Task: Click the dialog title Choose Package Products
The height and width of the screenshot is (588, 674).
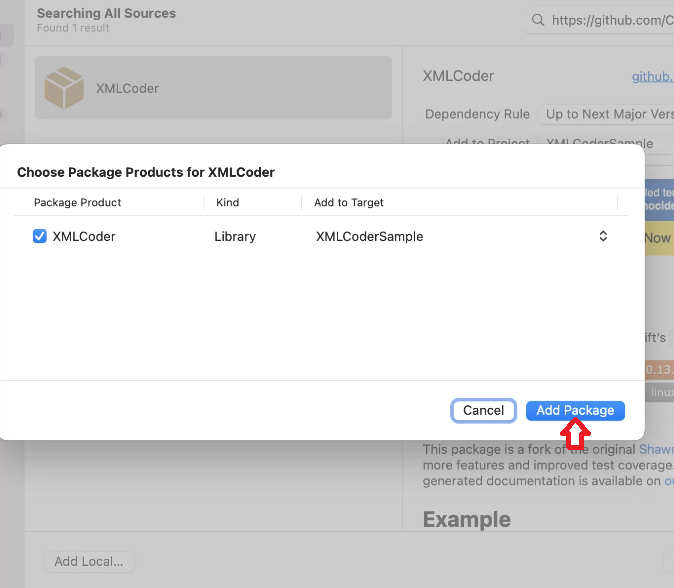Action: 146,172
